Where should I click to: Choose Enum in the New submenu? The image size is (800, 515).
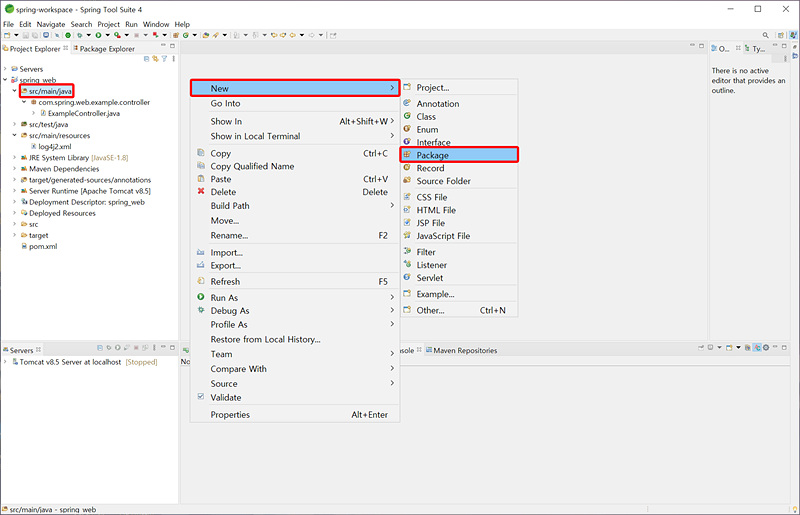(459, 130)
